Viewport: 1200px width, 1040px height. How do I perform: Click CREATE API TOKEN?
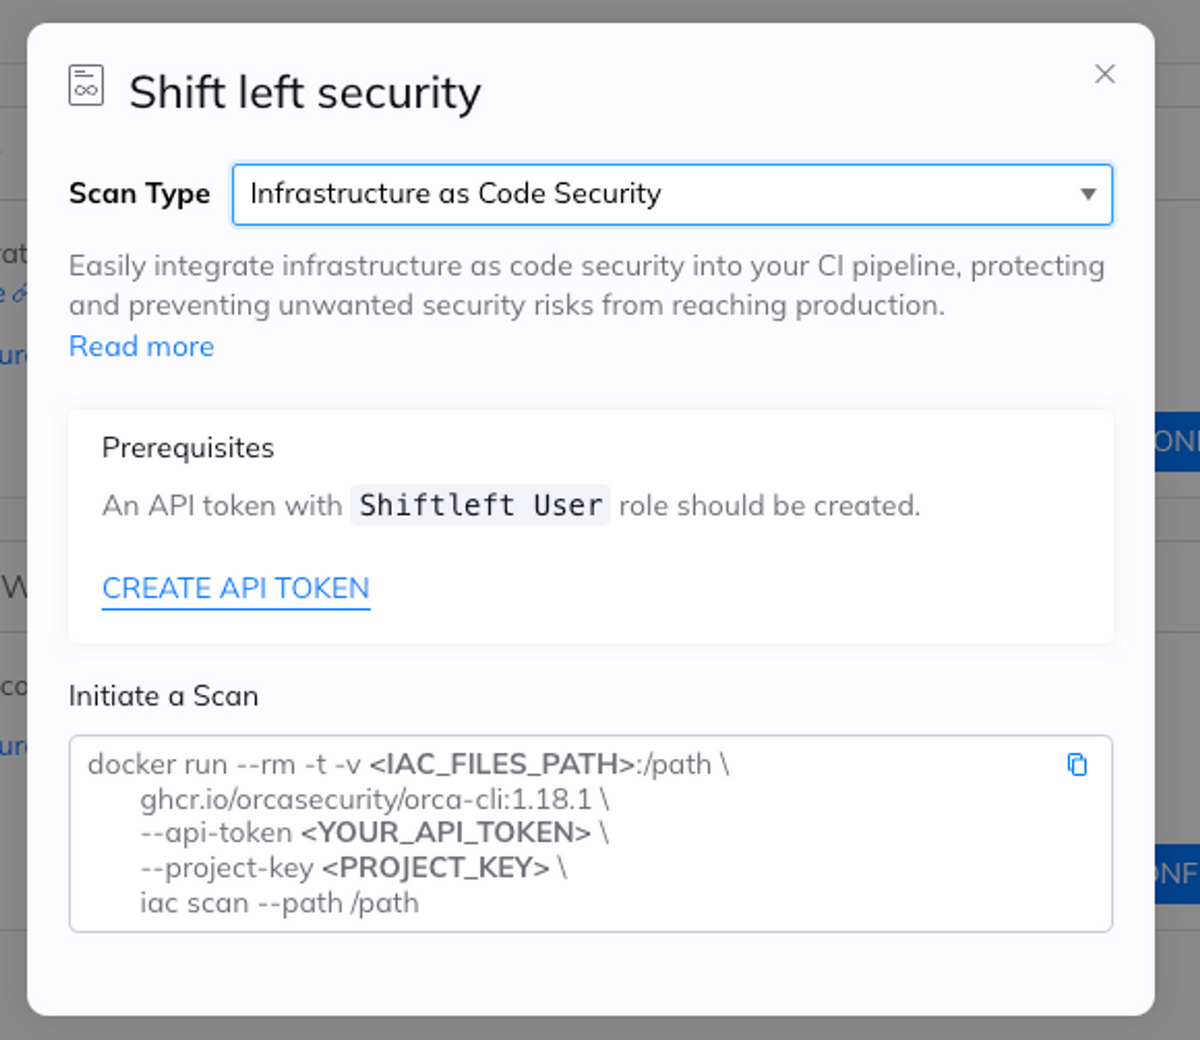point(235,588)
